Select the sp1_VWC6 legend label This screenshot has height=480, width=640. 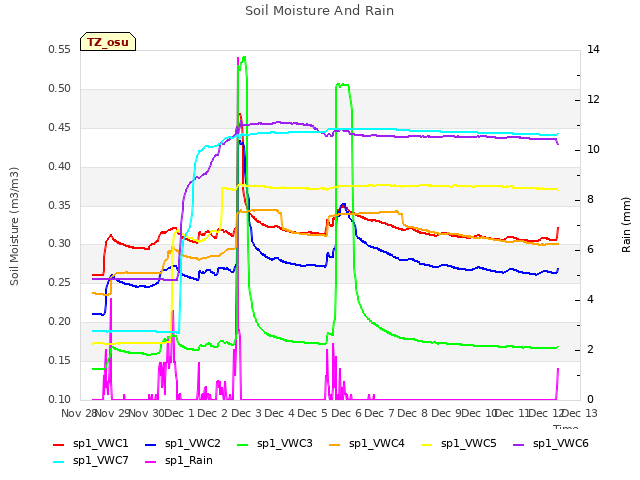(x=560, y=444)
